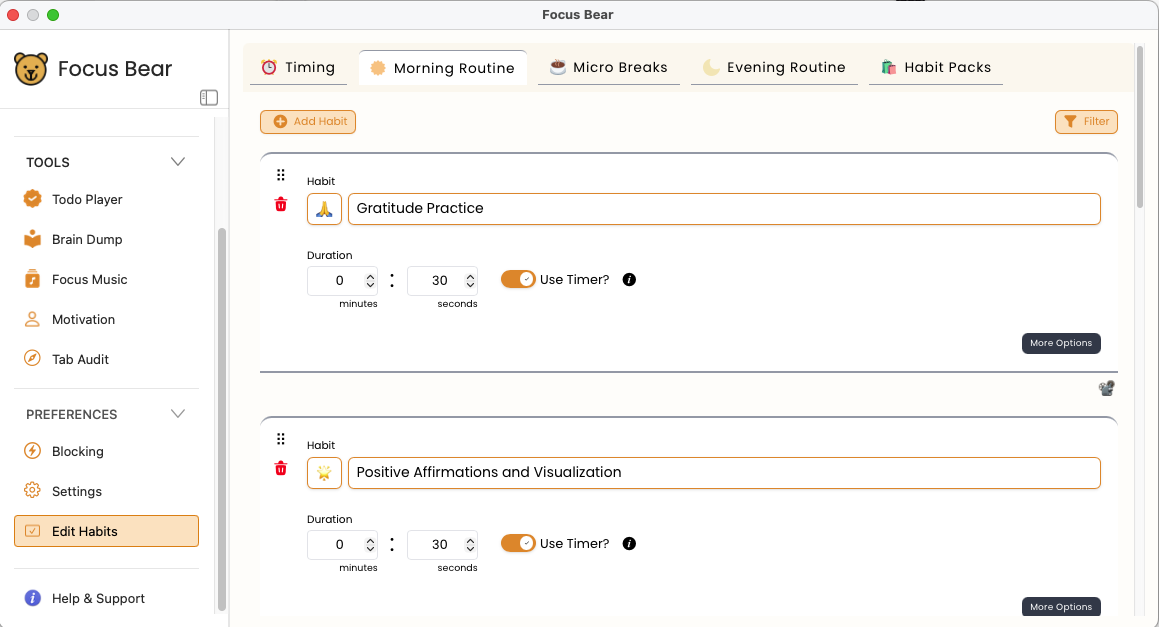
Task: Delete the Gratitude Practice habit
Action: pyautogui.click(x=281, y=205)
